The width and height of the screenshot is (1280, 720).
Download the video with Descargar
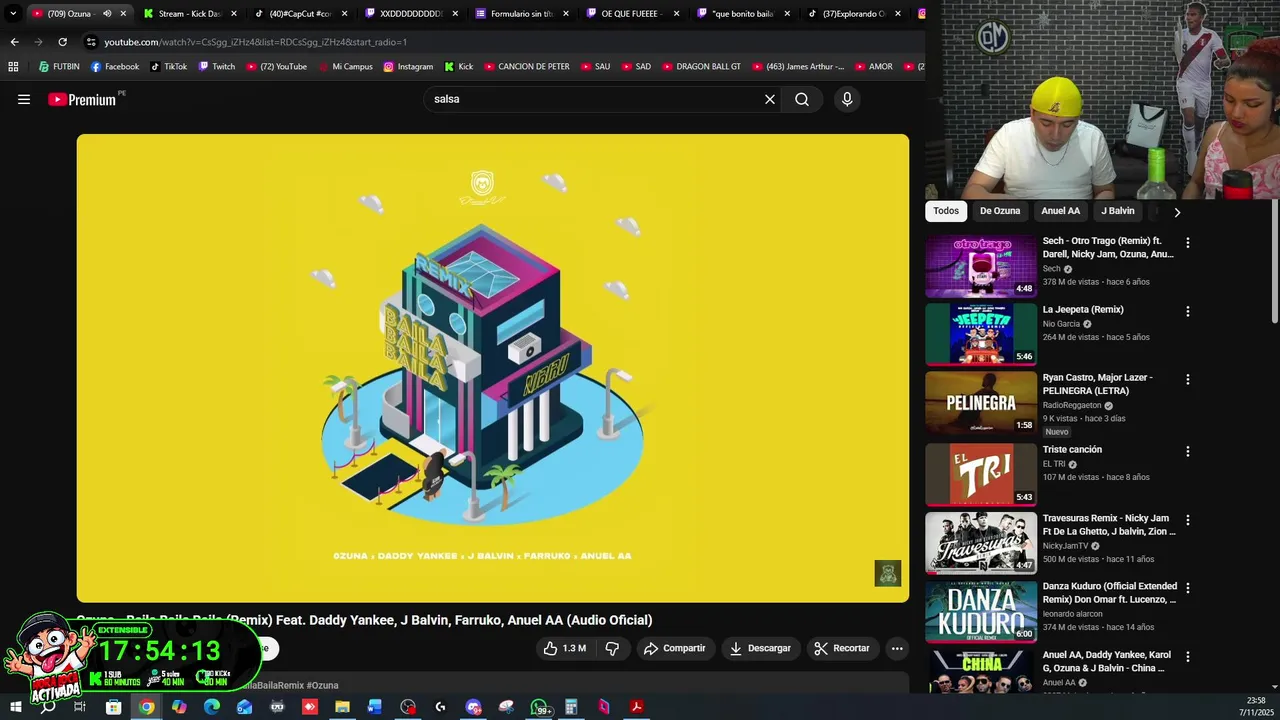pos(760,648)
